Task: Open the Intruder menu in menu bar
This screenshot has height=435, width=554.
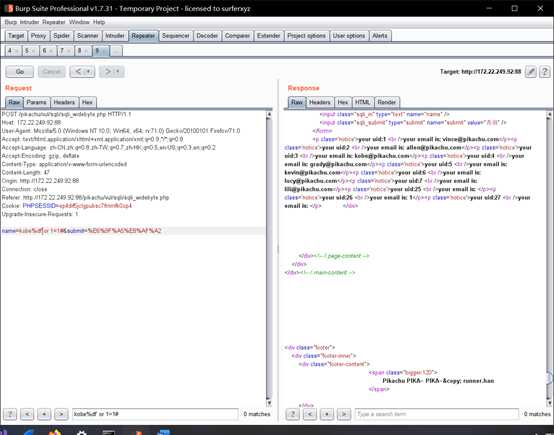Action: (x=30, y=22)
